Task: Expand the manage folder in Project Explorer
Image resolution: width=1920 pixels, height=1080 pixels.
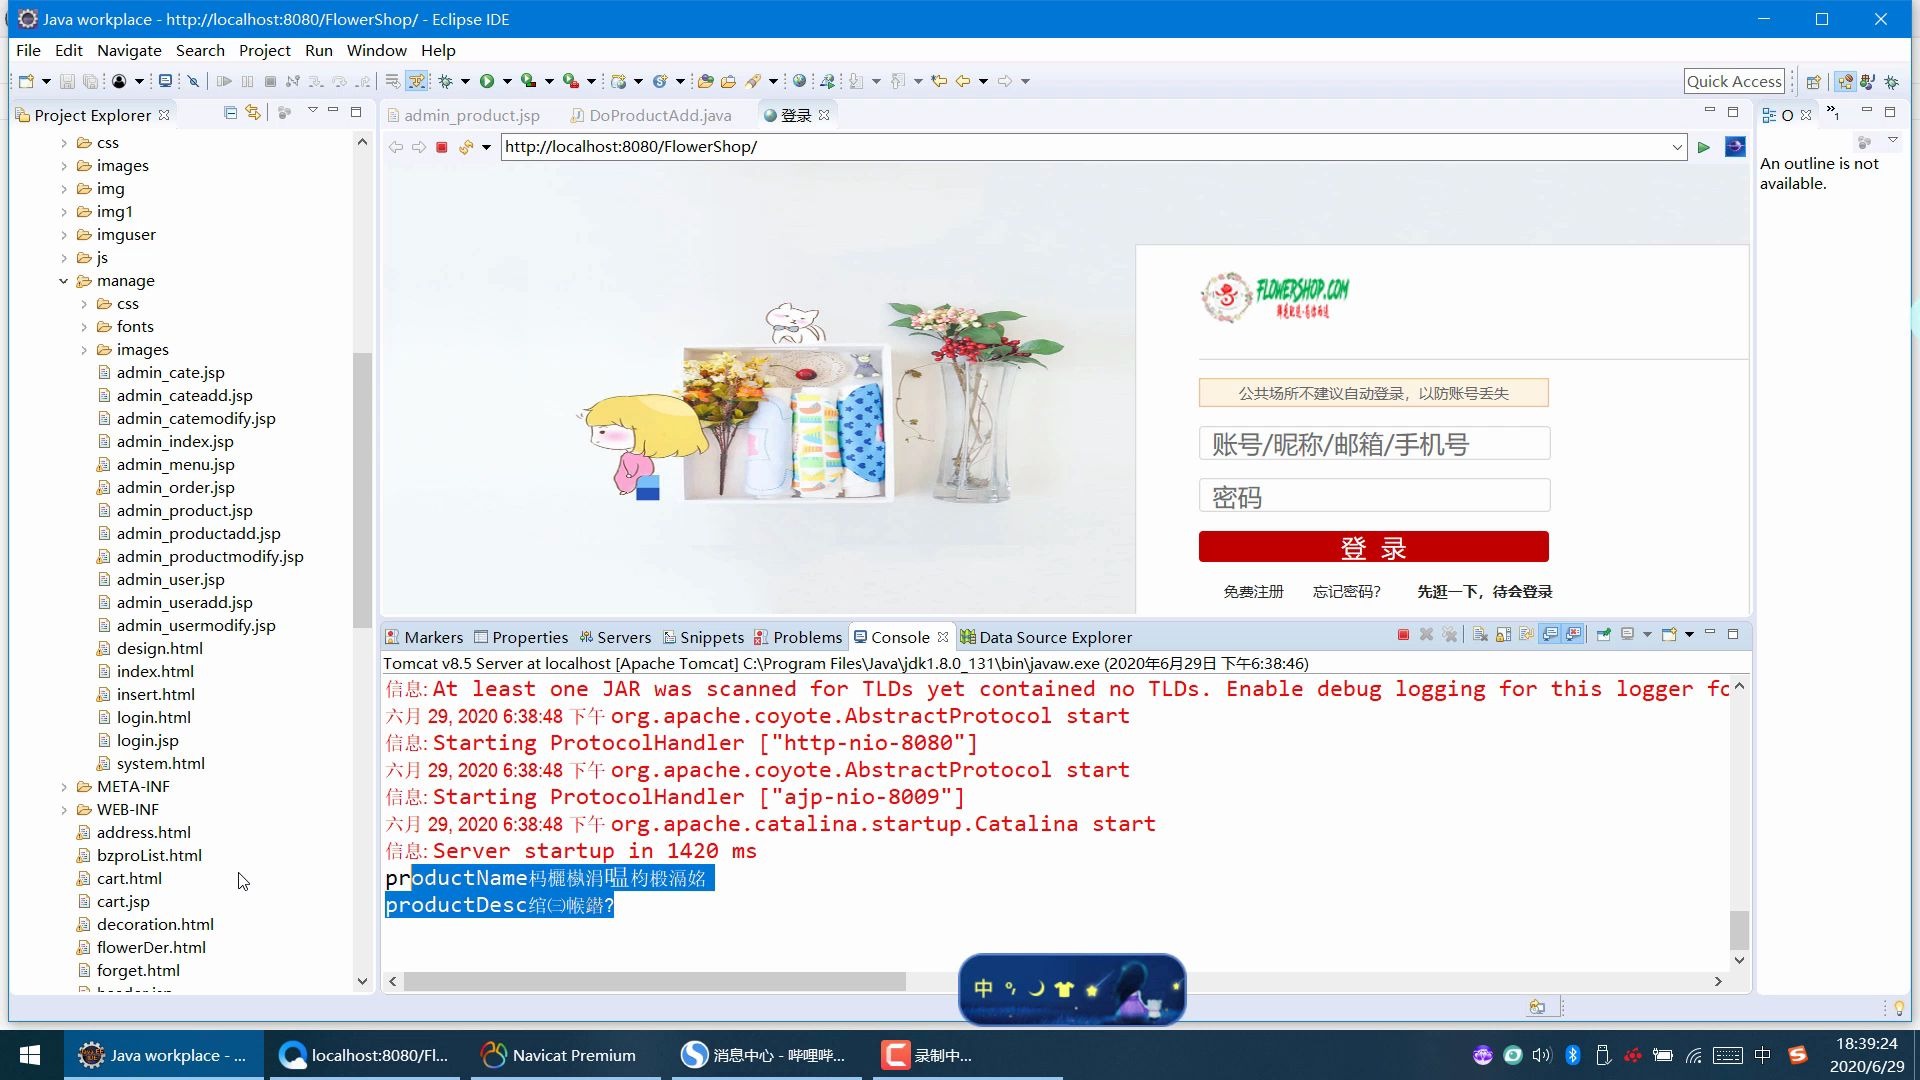Action: [63, 280]
